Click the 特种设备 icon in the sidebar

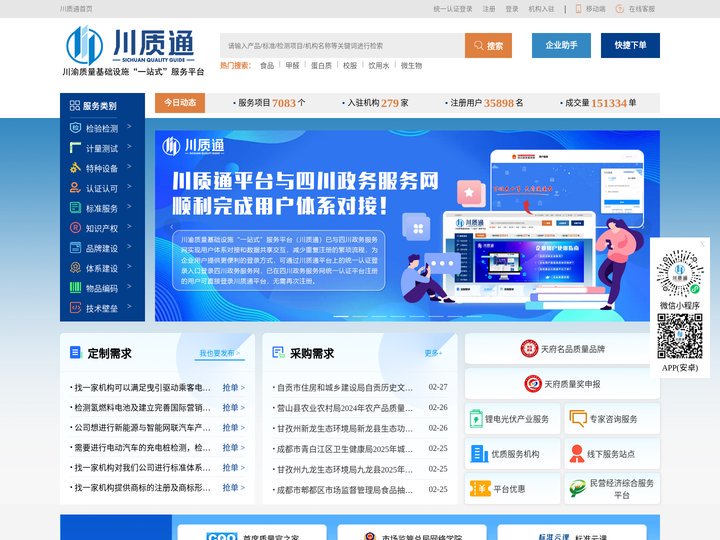pyautogui.click(x=75, y=168)
